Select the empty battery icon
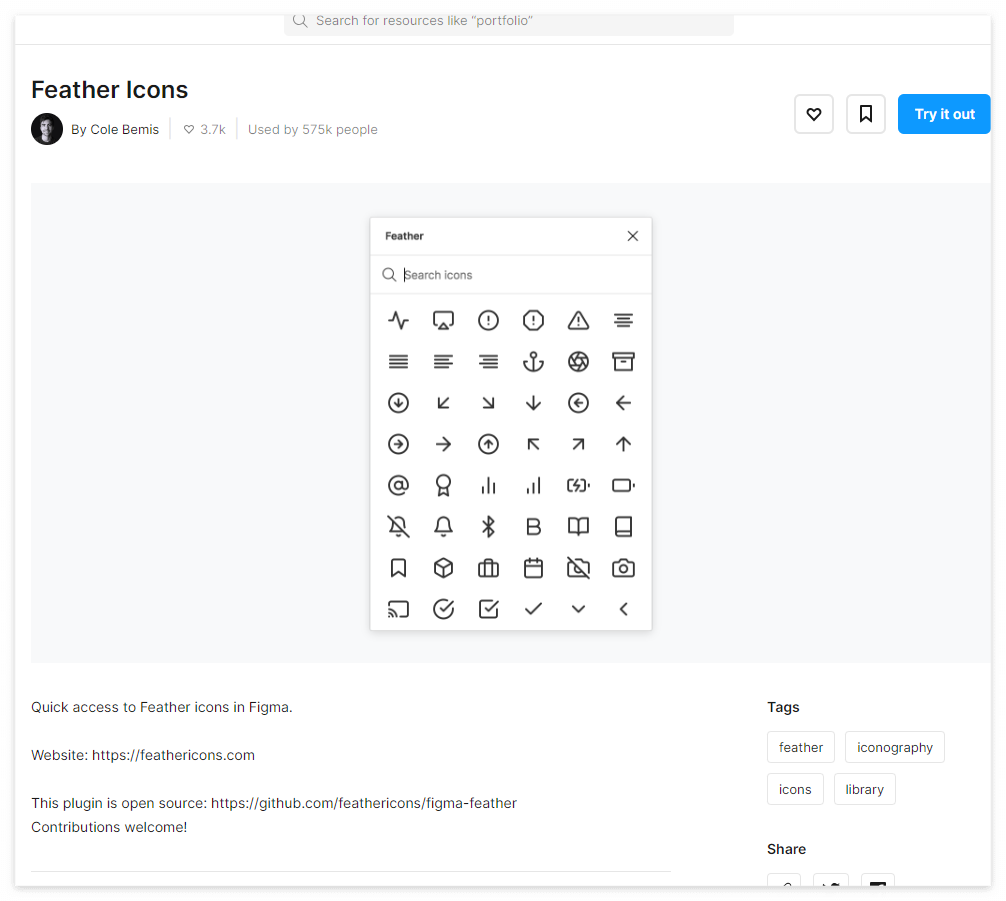This screenshot has height=901, width=1006. pos(623,485)
